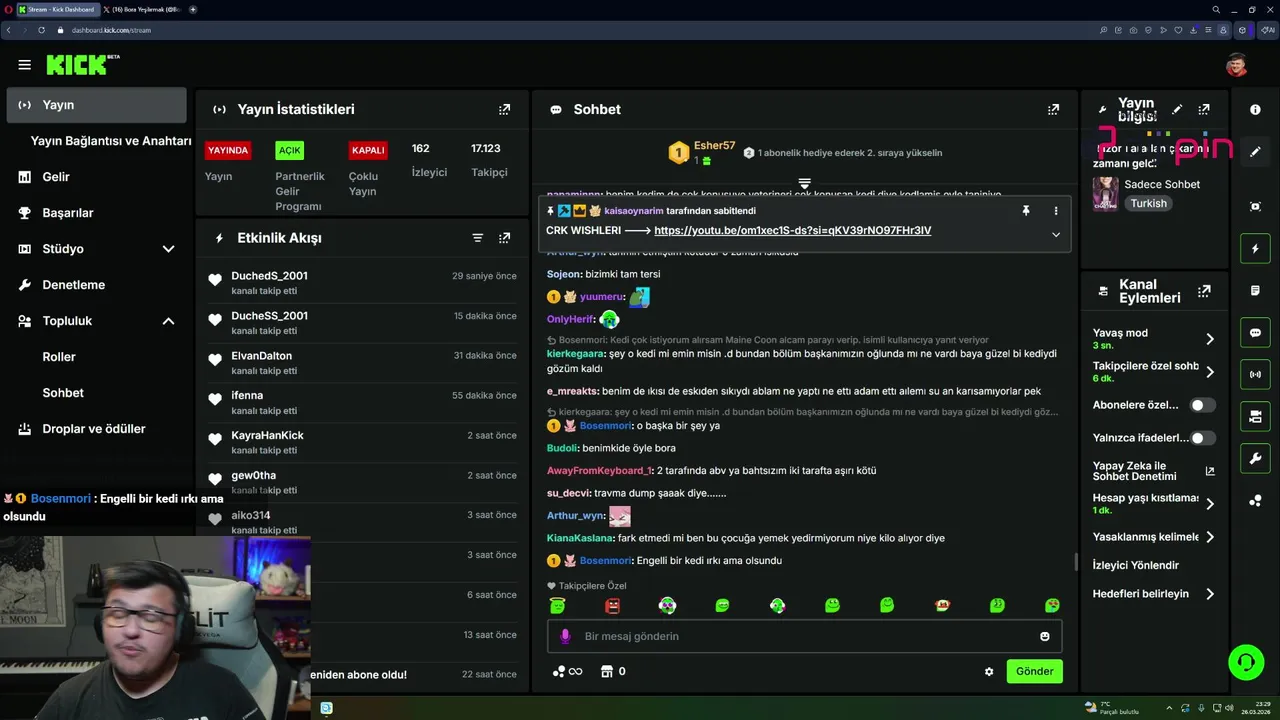Image resolution: width=1280 pixels, height=720 pixels.
Task: Open the stream info icon in right rail
Action: coord(1255,109)
